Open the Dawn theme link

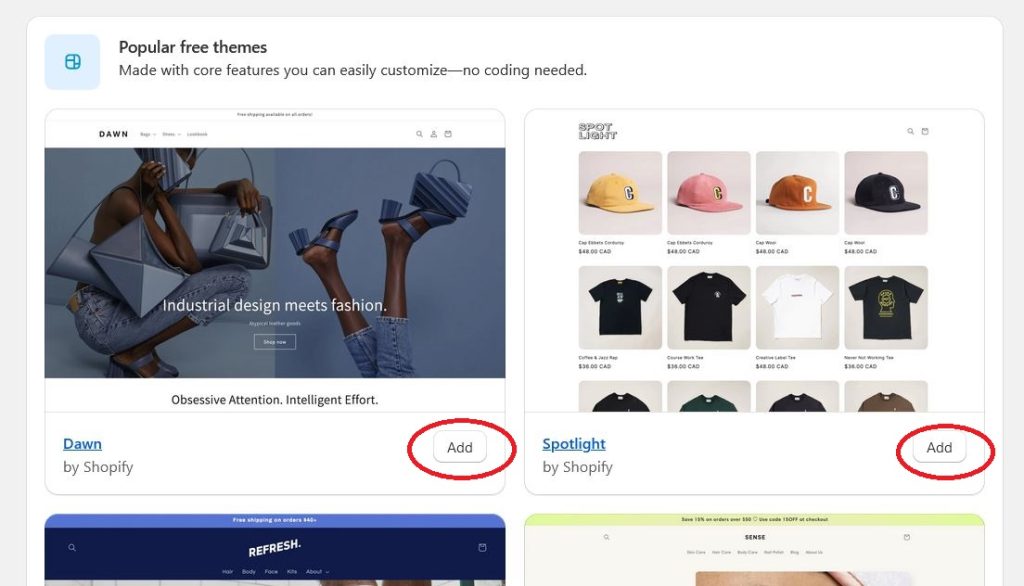82,444
